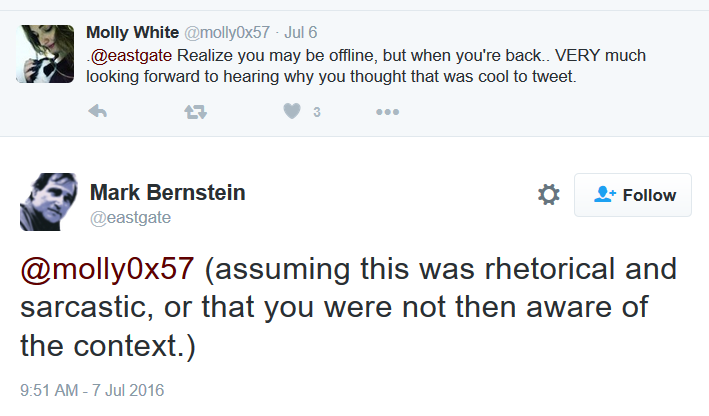
Task: Click Mark Bernstein's reply text about context
Action: pos(348,307)
